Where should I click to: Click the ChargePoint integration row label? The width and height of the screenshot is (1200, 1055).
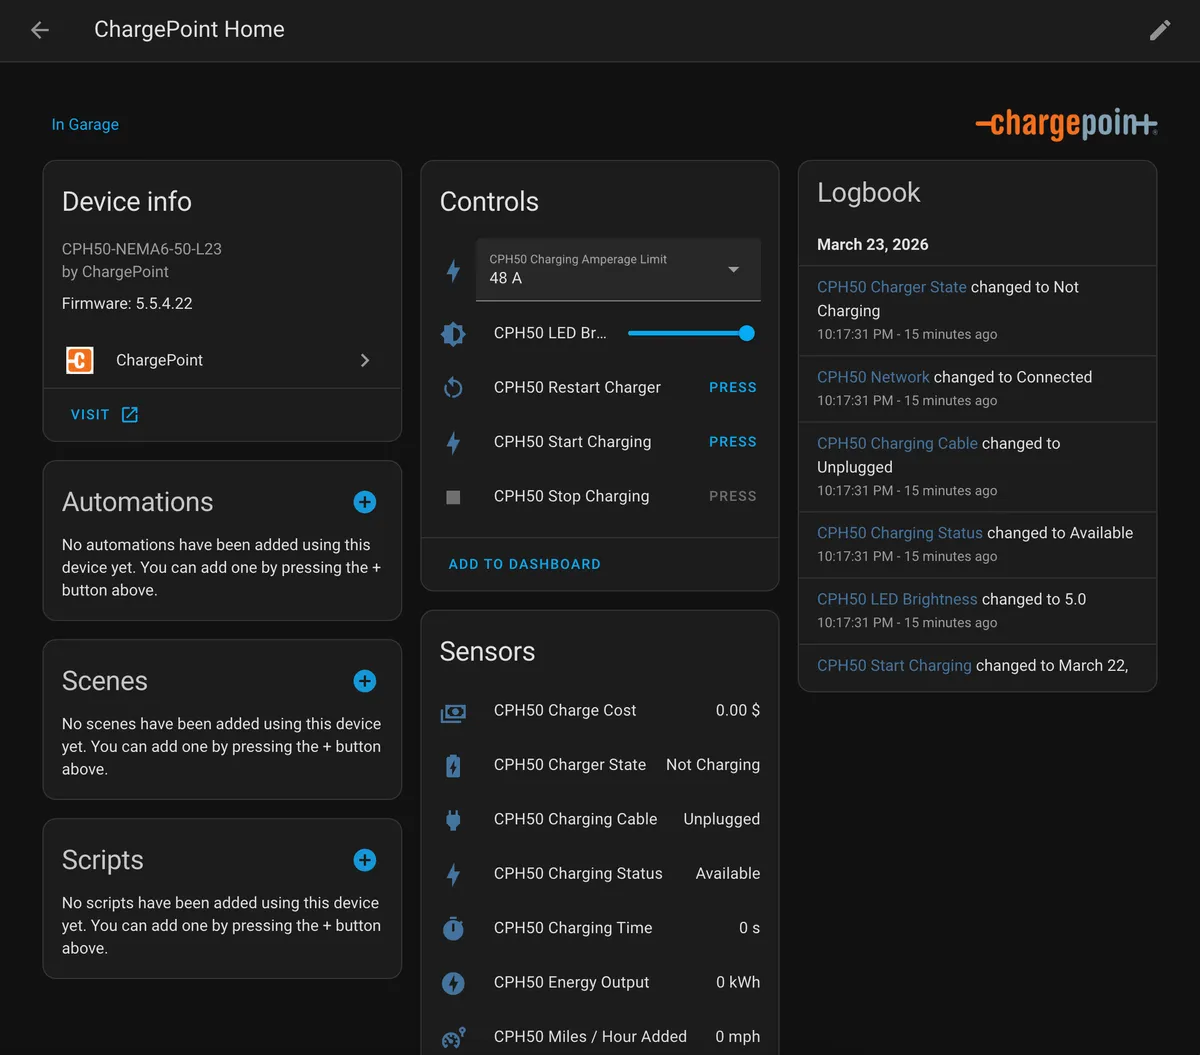[159, 360]
